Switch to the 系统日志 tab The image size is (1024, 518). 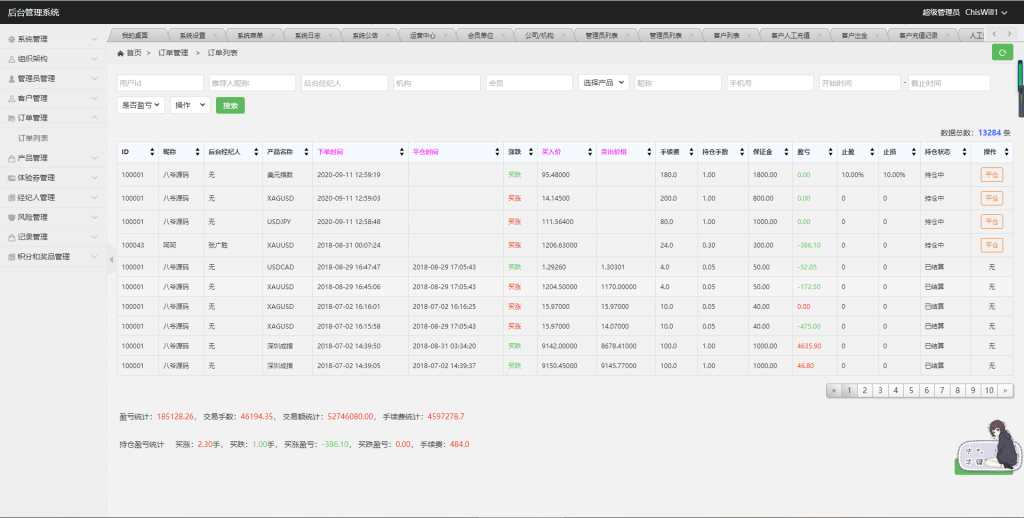pyautogui.click(x=307, y=35)
